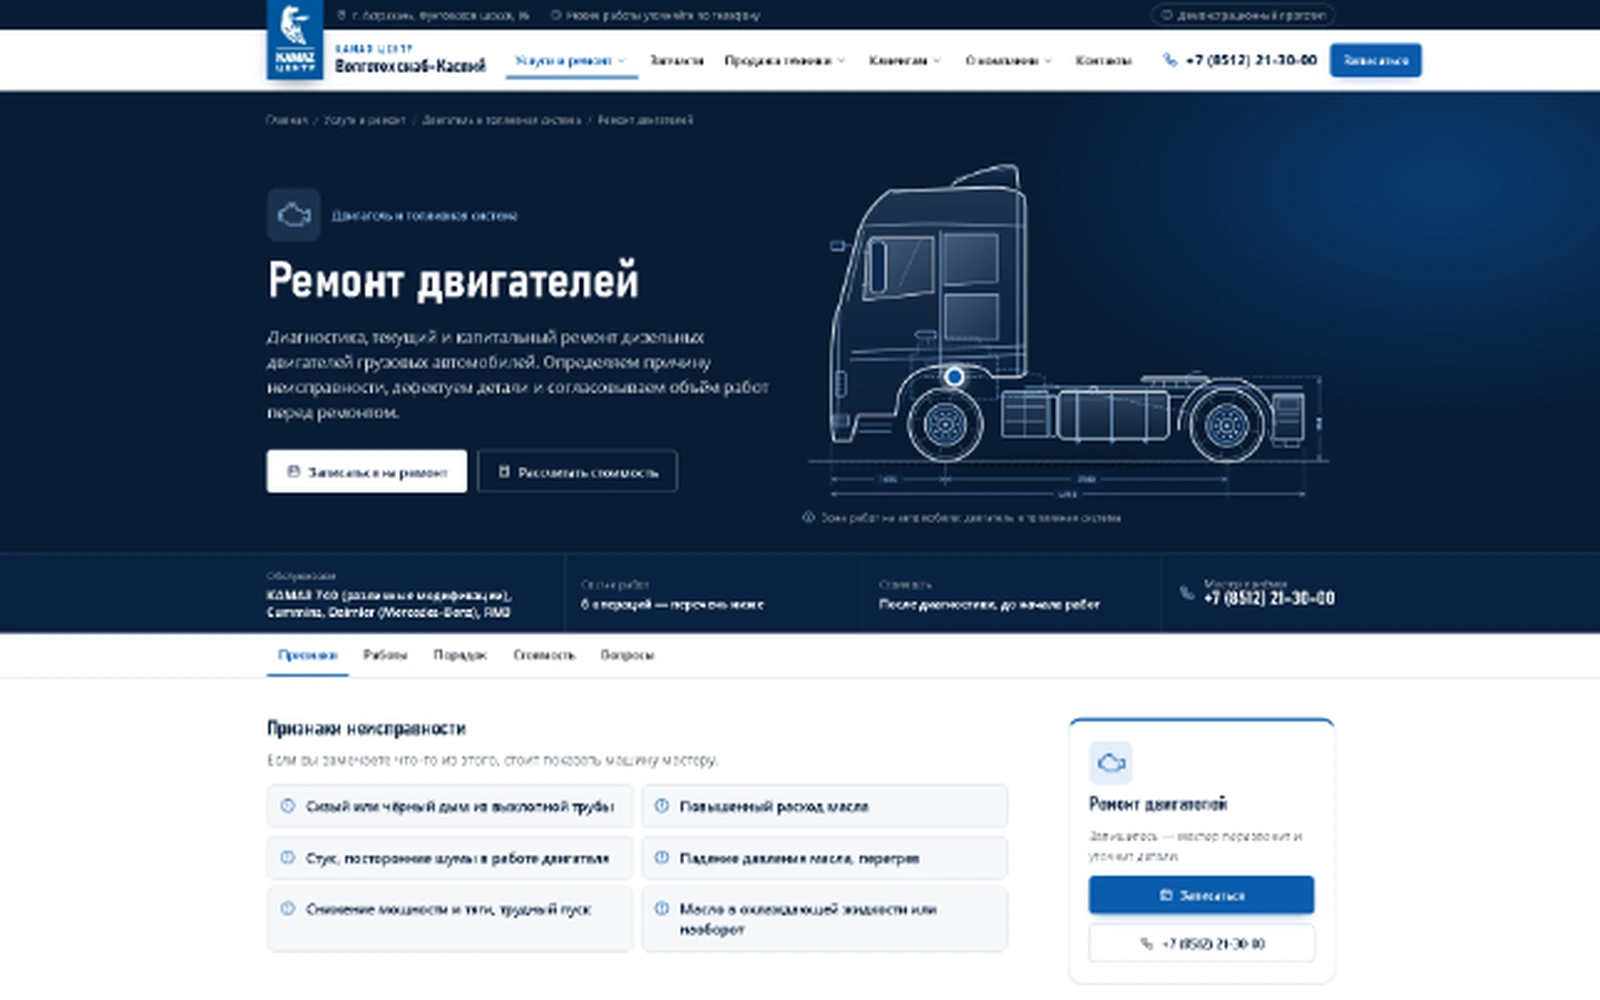Click the "Признаки неисправности" section heading
Image resolution: width=1600 pixels, height=1000 pixels.
[x=366, y=728]
